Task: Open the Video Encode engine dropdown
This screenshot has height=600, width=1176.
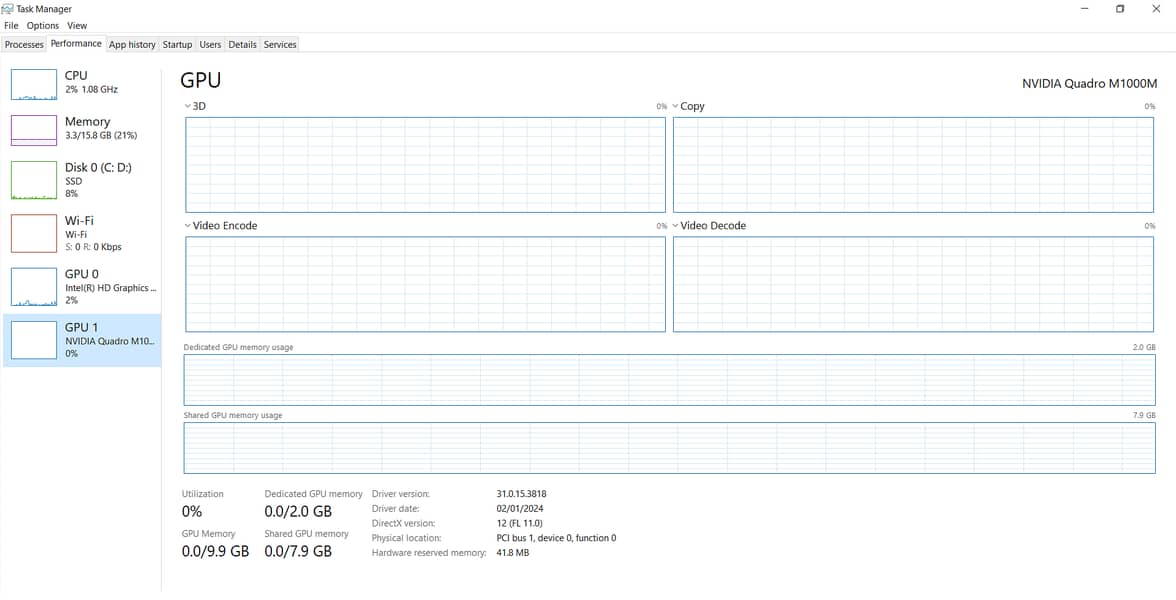Action: click(188, 226)
